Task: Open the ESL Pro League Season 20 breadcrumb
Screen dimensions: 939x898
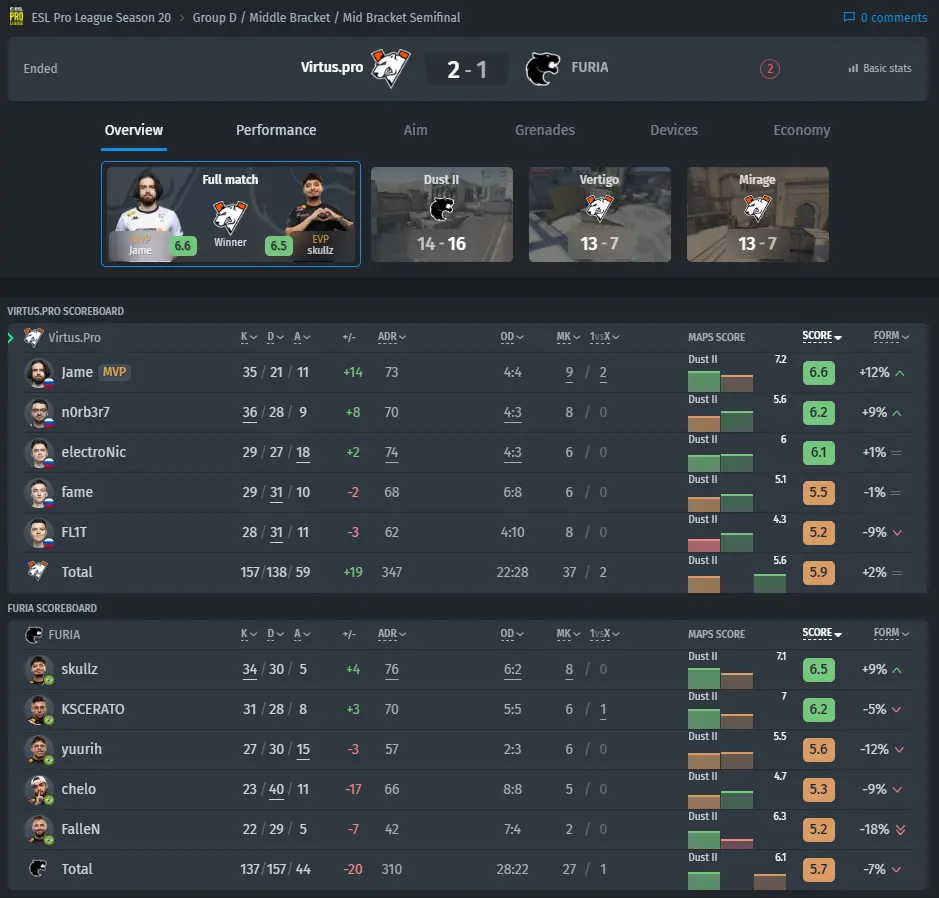Action: coord(101,18)
